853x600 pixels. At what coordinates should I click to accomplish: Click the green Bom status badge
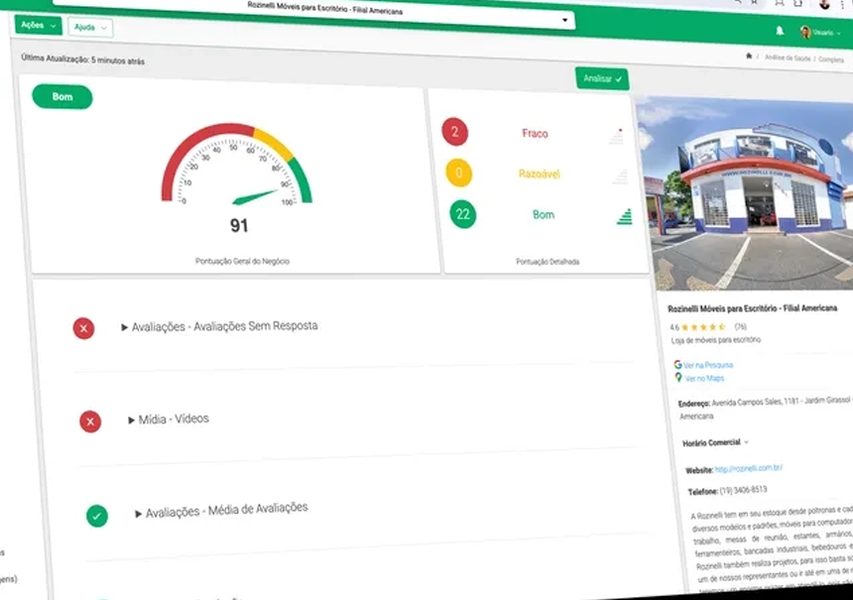coord(62,97)
